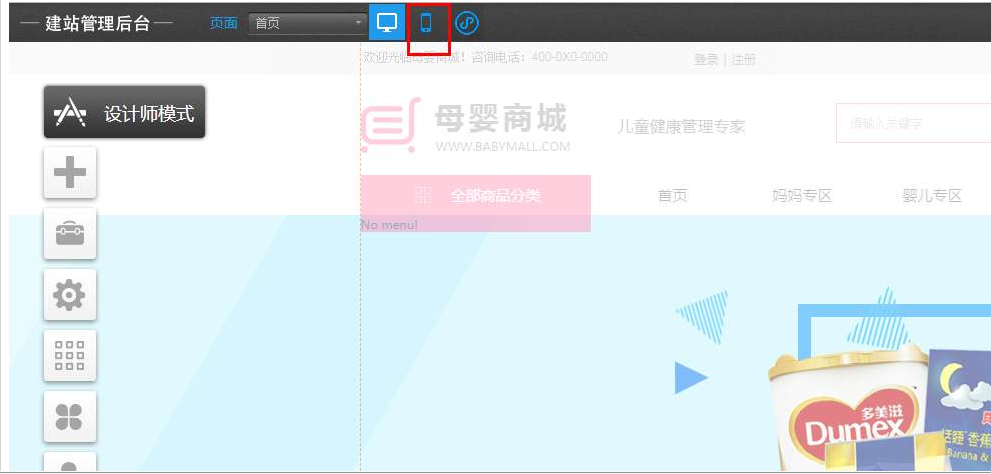Viewport: 991px width, 474px height.
Task: Open settings via the gear icon
Action: pos(70,295)
